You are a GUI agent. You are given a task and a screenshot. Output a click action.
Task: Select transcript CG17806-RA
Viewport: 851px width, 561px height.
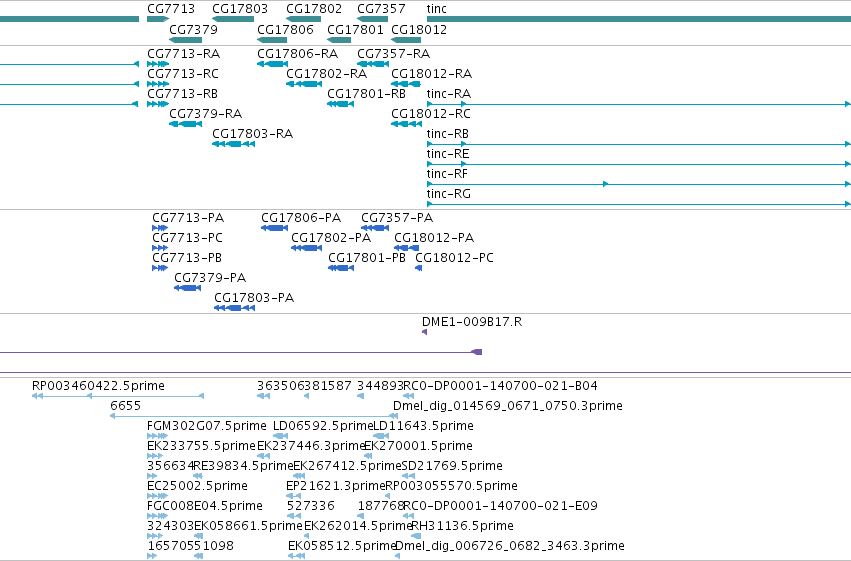(x=297, y=54)
